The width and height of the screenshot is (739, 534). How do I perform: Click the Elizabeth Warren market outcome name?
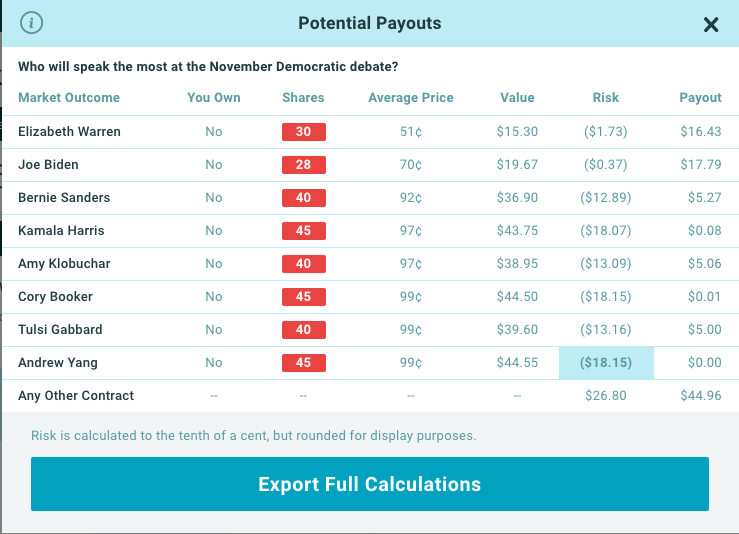[x=69, y=131]
